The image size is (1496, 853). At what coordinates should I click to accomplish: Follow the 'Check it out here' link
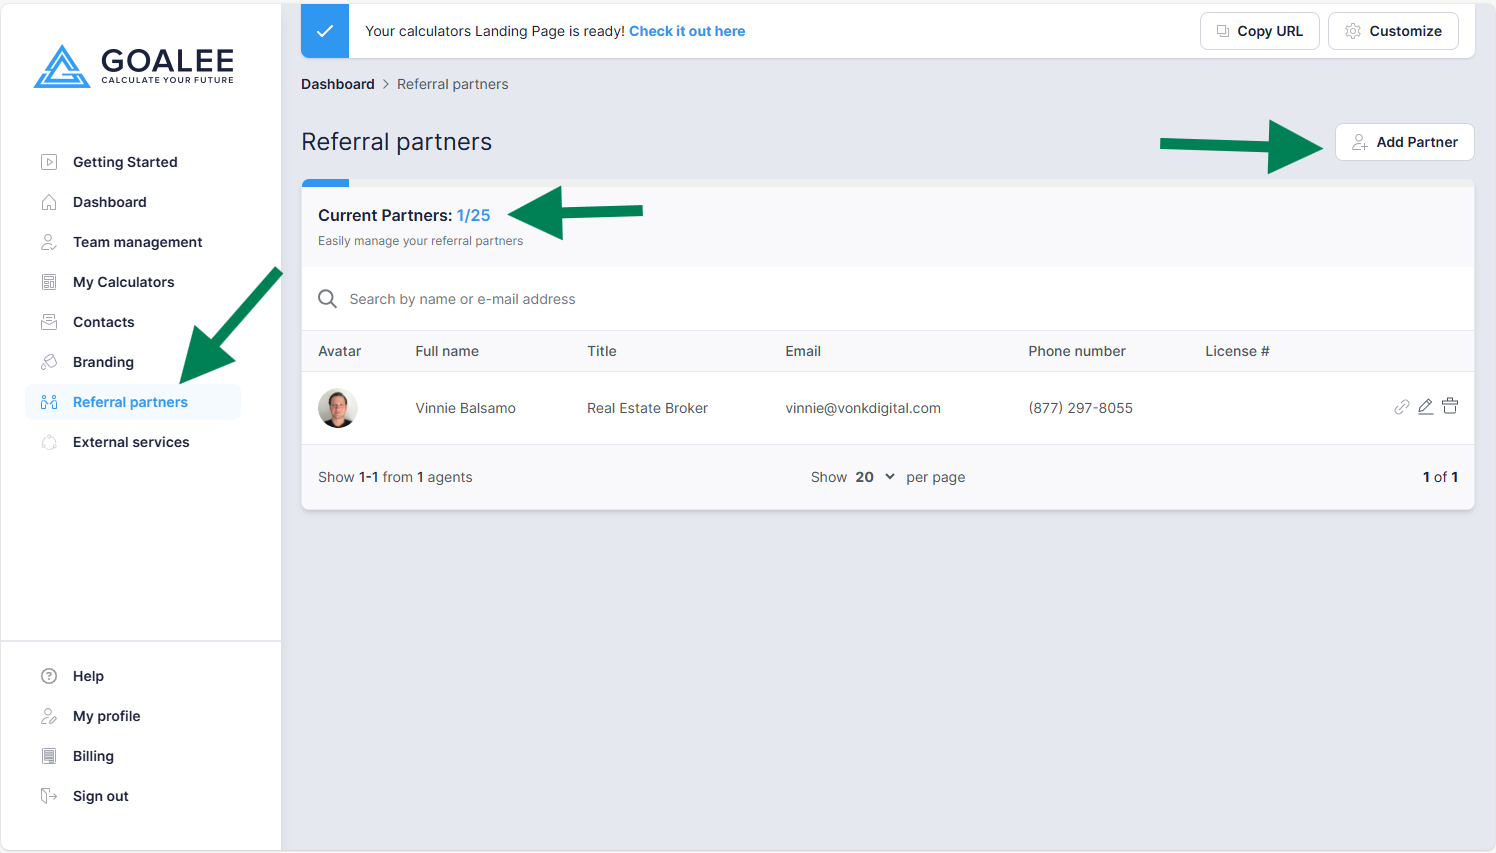(x=687, y=31)
